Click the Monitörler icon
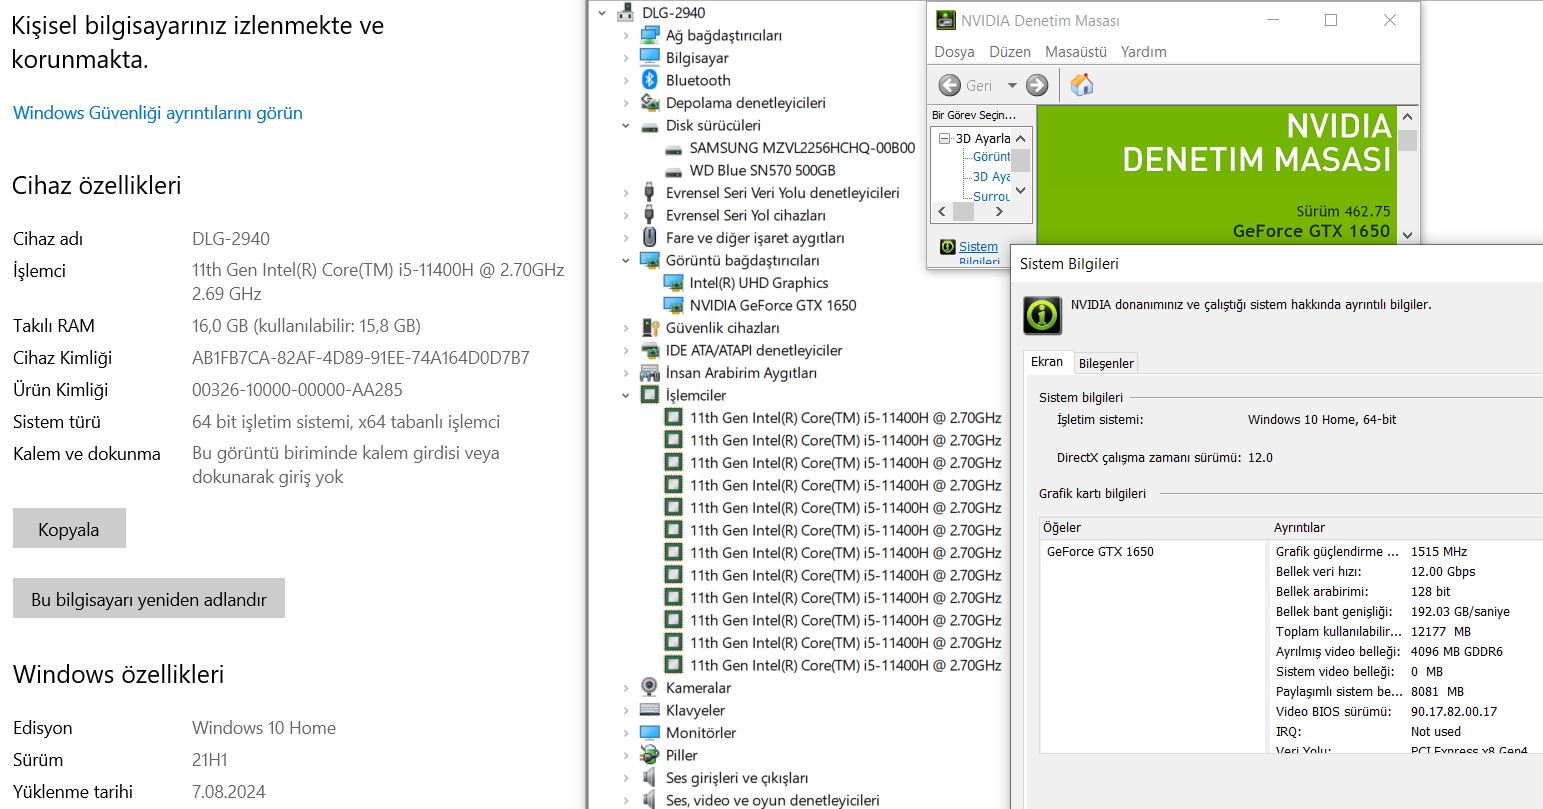This screenshot has width=1543, height=809. click(649, 733)
